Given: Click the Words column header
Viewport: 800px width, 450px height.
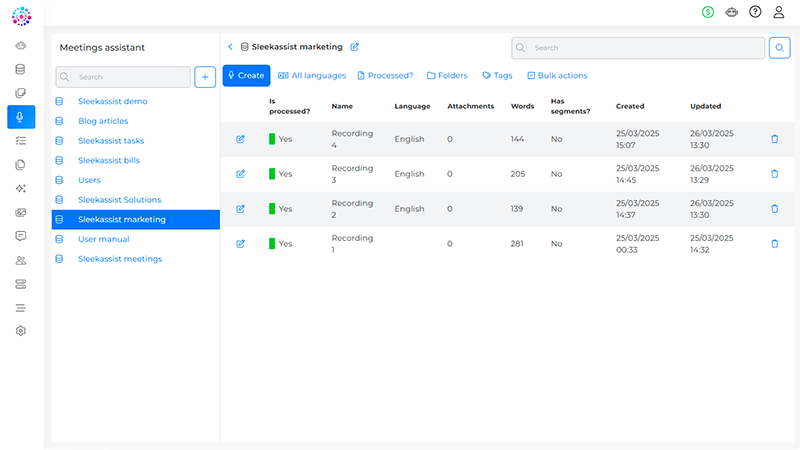Looking at the screenshot, I should pos(522,106).
